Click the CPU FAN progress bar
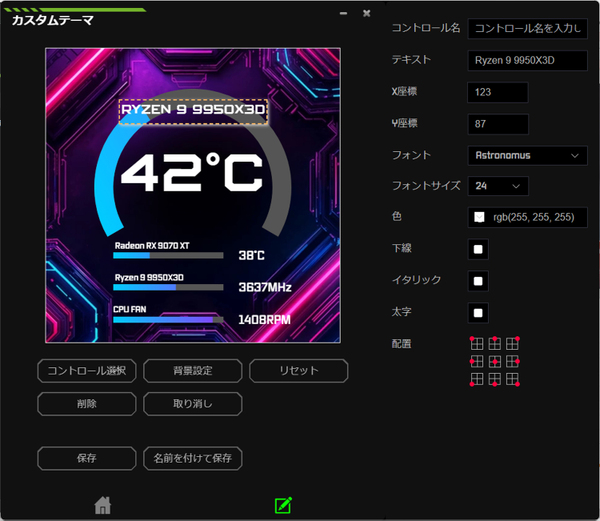The height and width of the screenshot is (521, 600). (x=168, y=319)
